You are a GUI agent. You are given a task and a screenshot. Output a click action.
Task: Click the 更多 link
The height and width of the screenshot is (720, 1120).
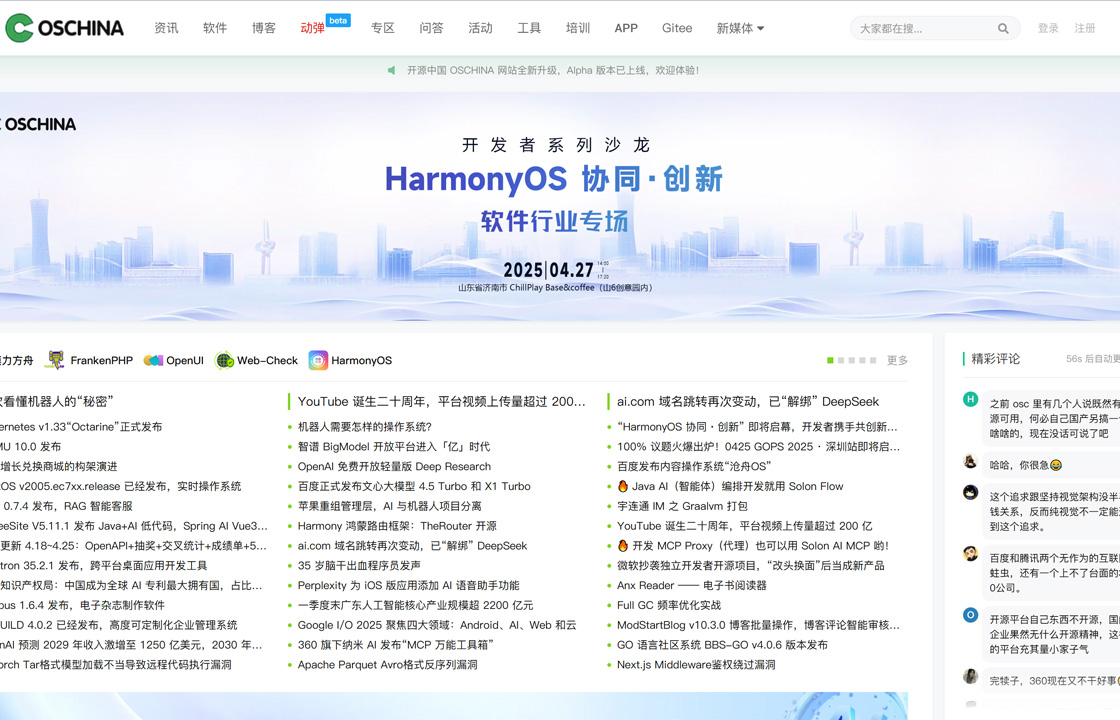point(897,361)
